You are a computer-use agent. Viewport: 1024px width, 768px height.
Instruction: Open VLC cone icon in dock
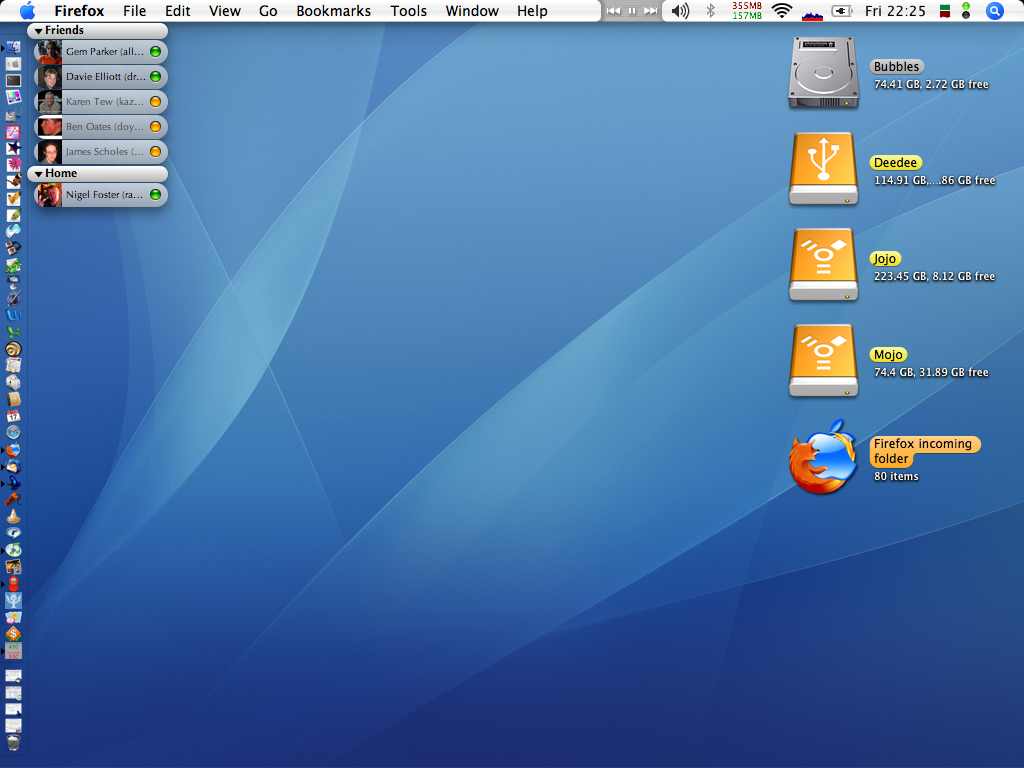point(13,517)
